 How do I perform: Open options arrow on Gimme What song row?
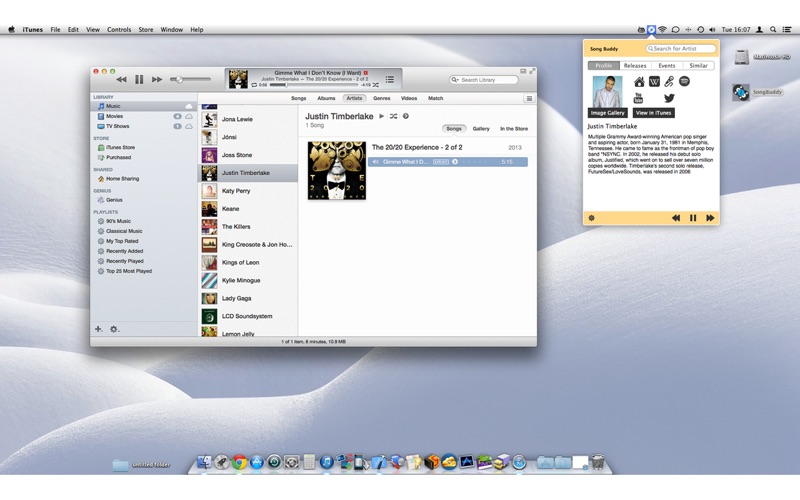pos(455,162)
